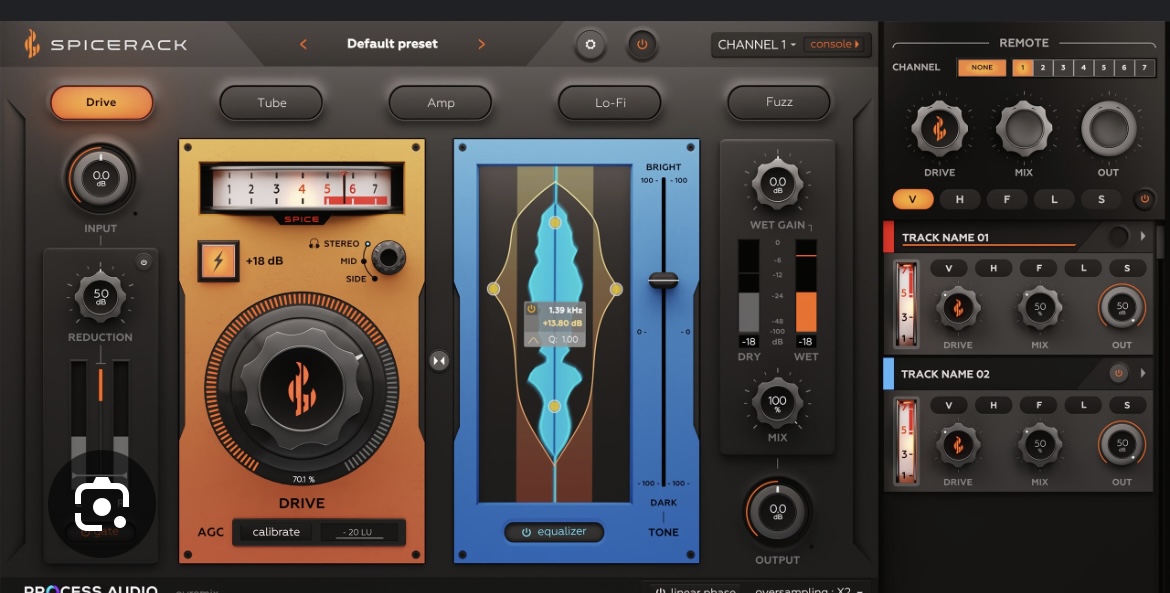
Task: Click Track Name 02 DRIVE flame knob
Action: 958,445
